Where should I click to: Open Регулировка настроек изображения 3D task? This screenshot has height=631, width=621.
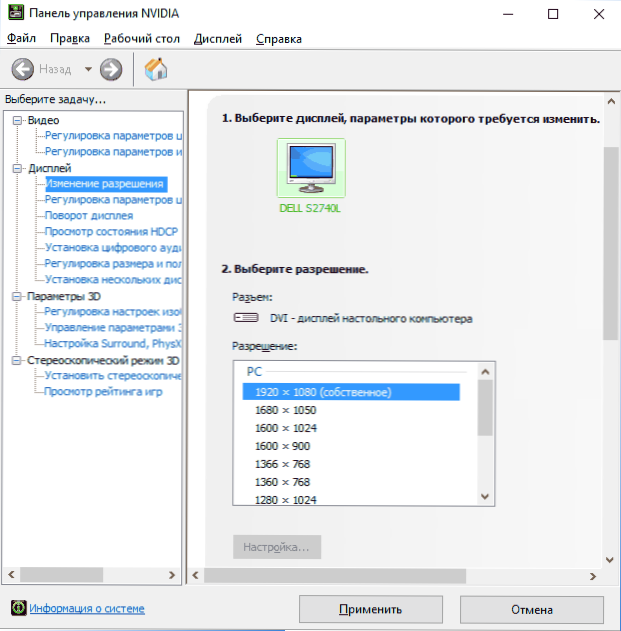tap(113, 311)
